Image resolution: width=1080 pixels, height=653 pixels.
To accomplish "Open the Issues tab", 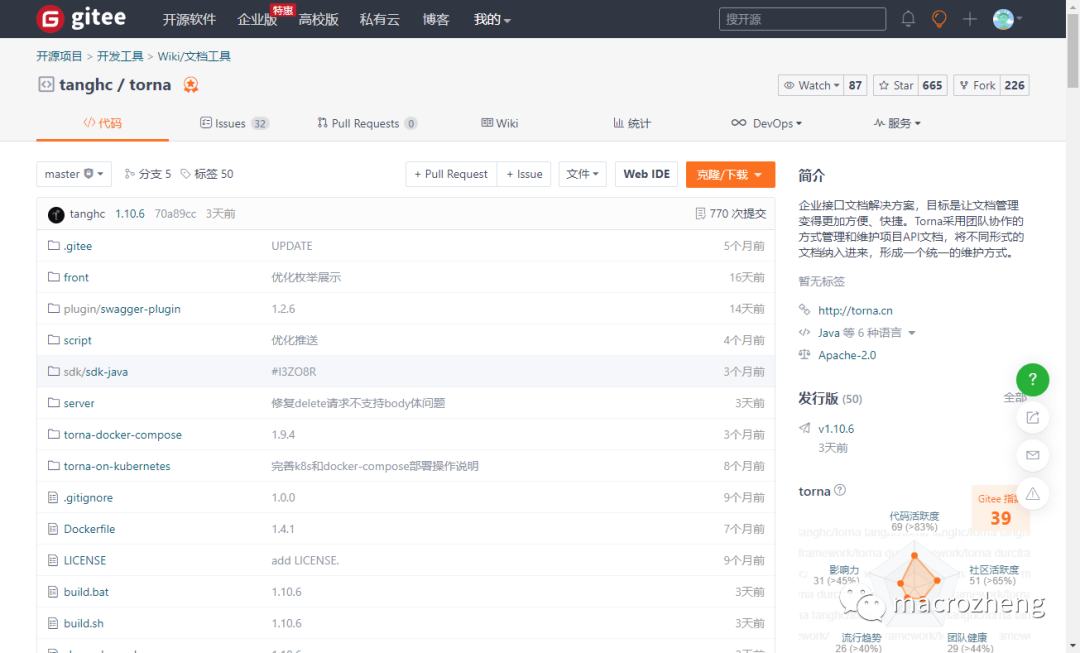I will pyautogui.click(x=234, y=122).
